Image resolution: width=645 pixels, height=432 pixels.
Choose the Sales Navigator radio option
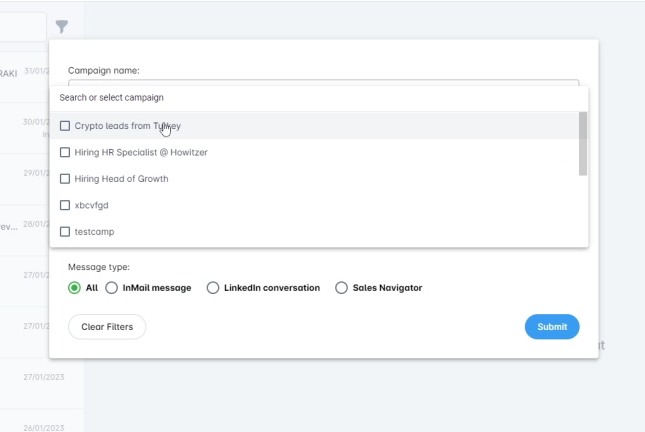coord(341,288)
